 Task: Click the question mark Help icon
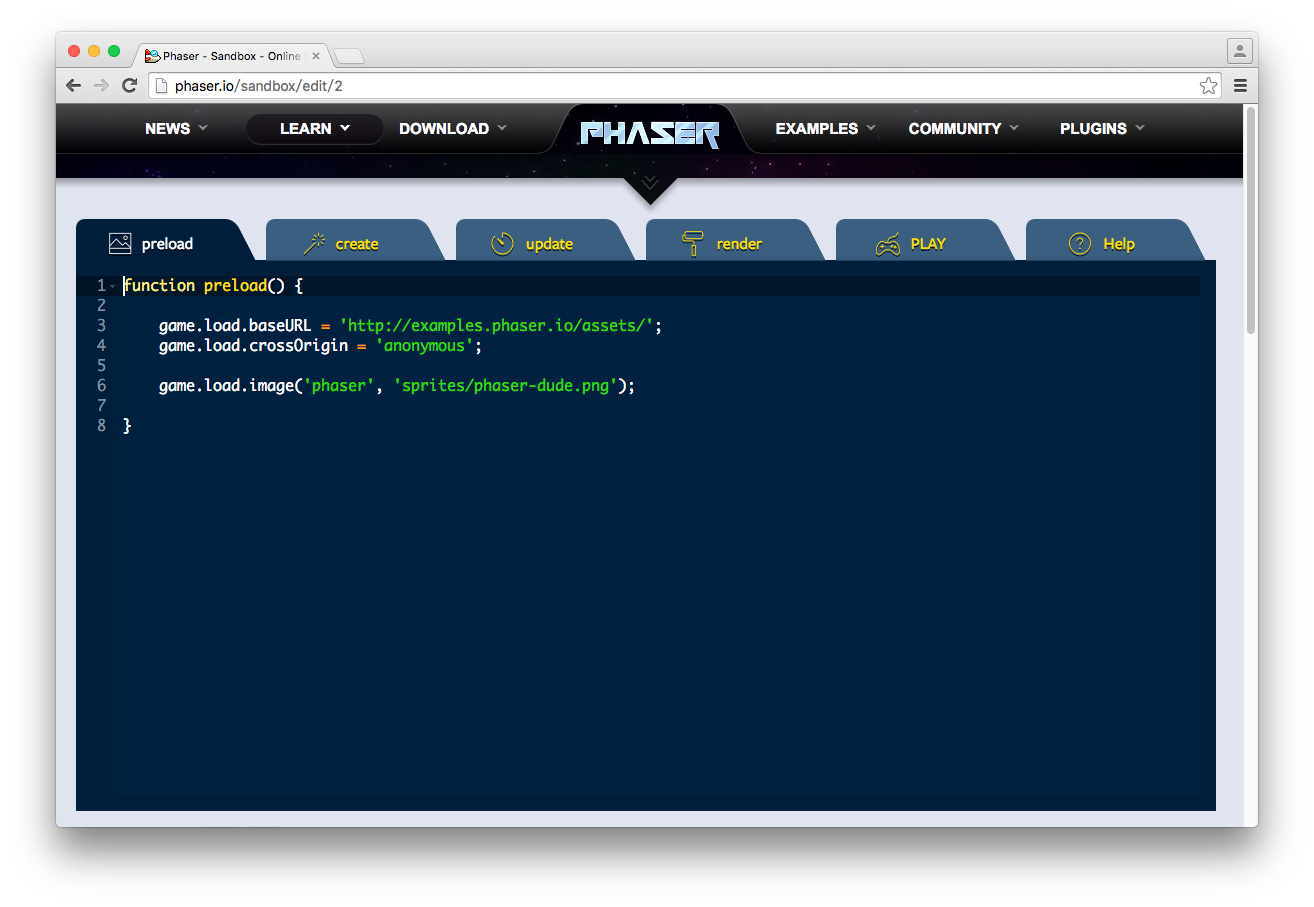[1080, 243]
